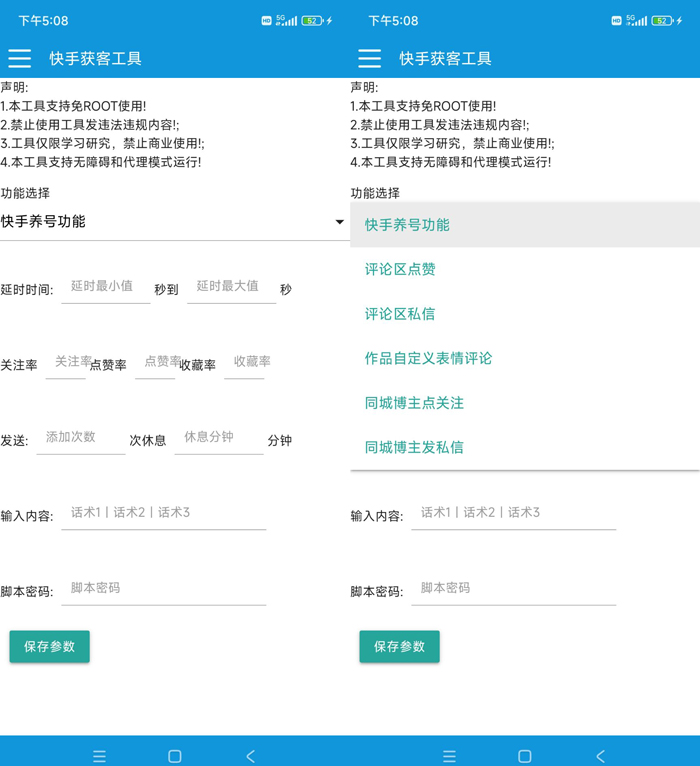Choose 同城博主点关注 option
Image resolution: width=700 pixels, height=766 pixels.
point(414,403)
